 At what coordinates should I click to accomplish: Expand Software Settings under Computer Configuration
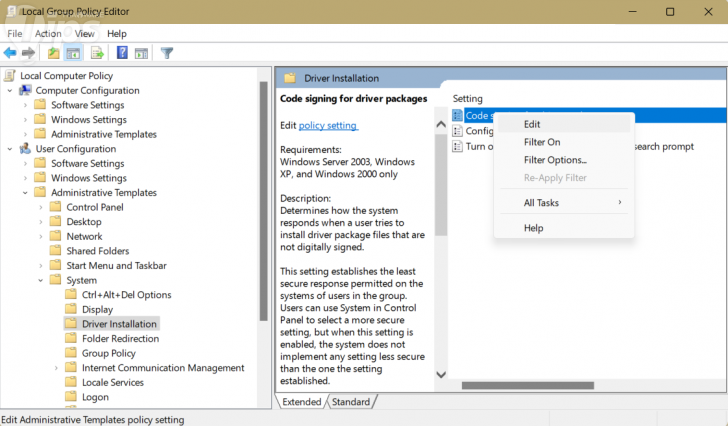[25, 105]
